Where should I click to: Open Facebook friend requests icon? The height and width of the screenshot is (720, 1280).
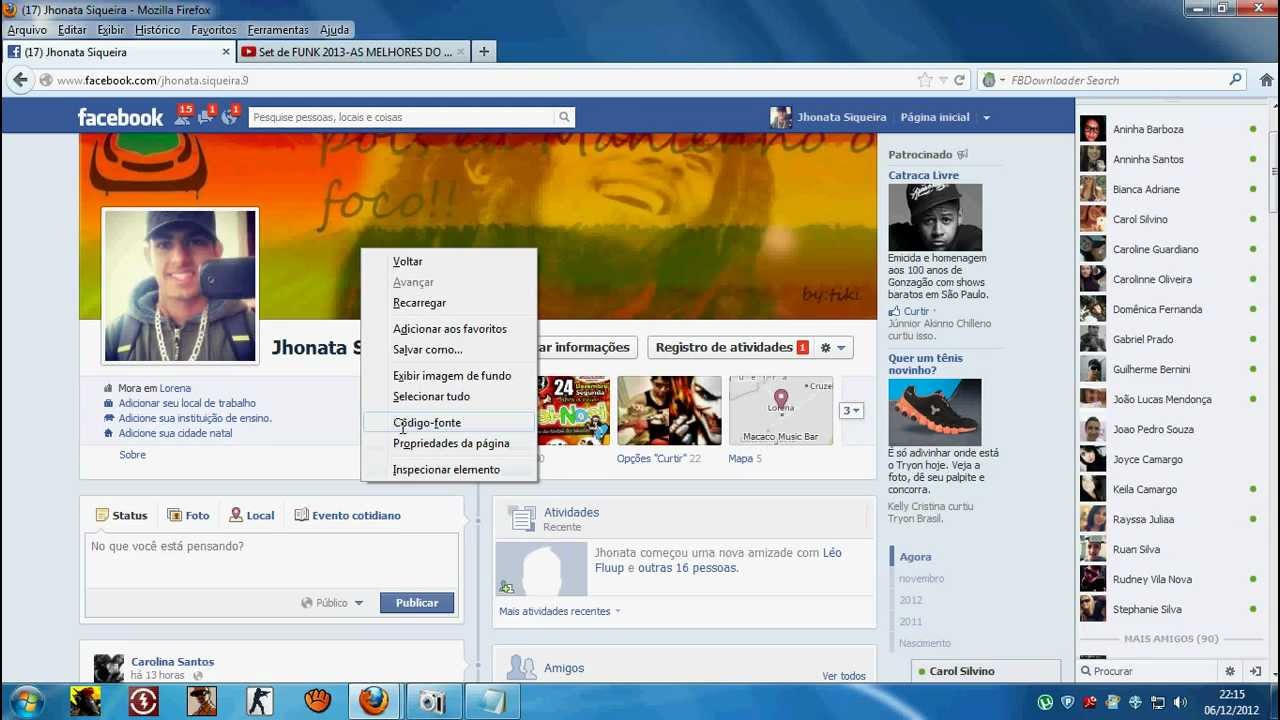182,117
